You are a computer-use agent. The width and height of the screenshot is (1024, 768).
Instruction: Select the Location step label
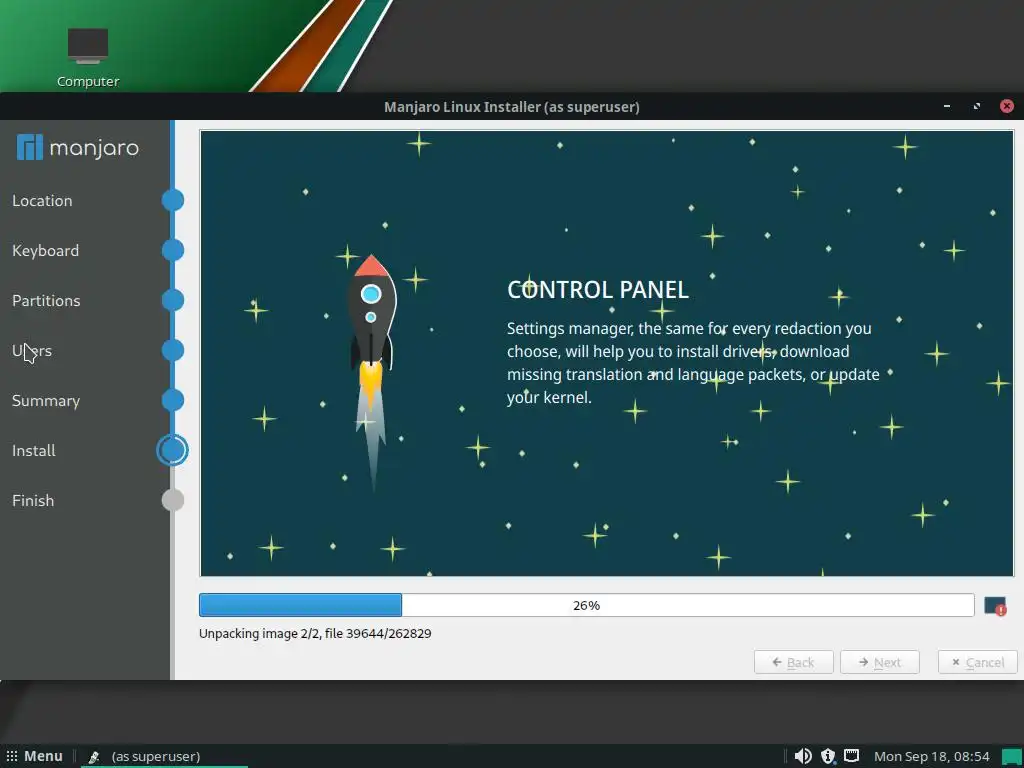click(x=42, y=200)
